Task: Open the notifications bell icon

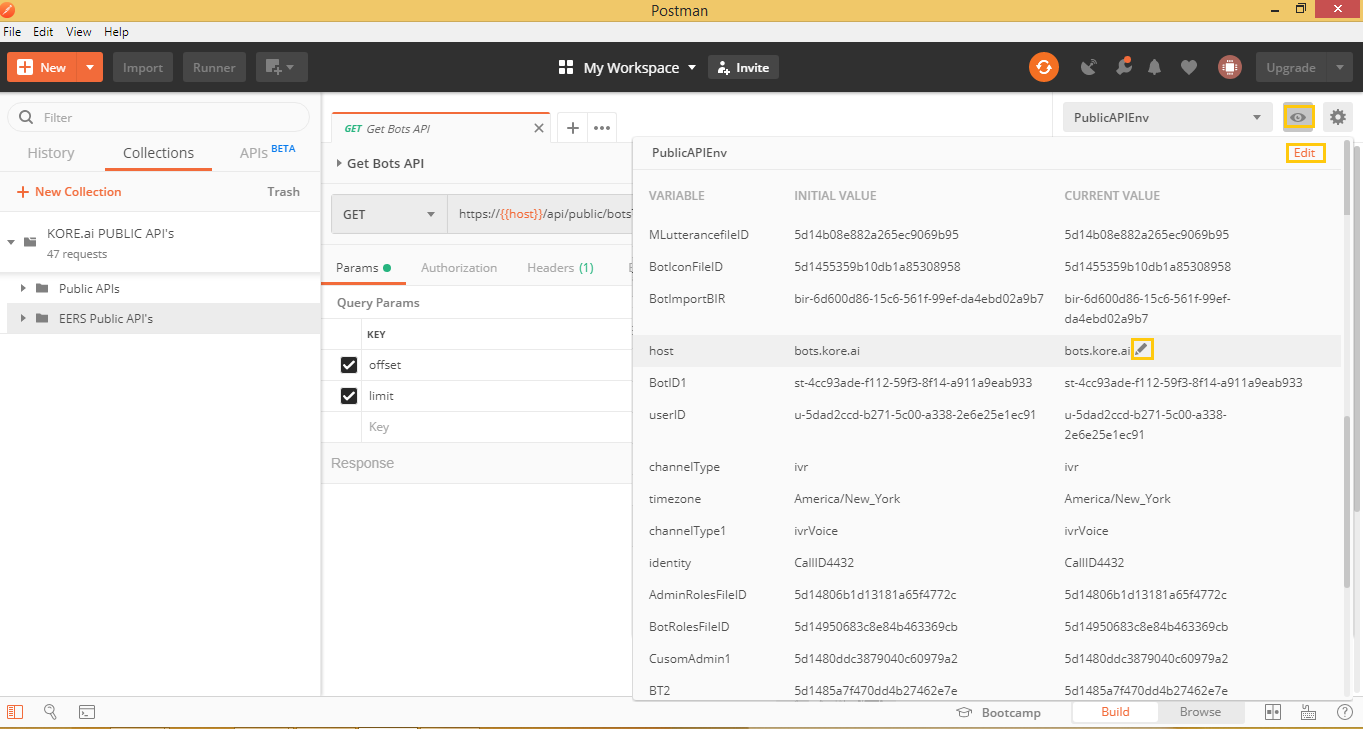Action: point(1155,67)
